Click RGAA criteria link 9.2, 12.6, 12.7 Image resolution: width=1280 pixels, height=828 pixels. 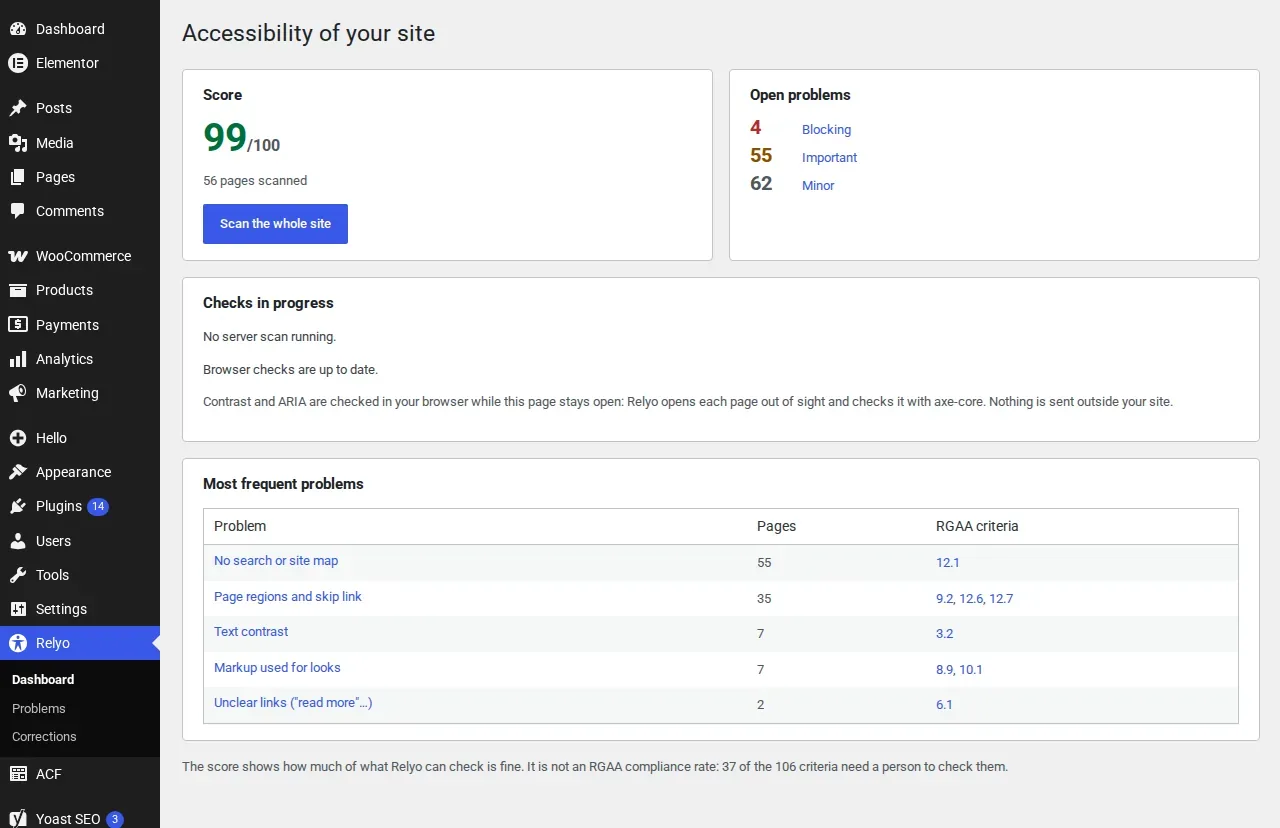(x=975, y=598)
